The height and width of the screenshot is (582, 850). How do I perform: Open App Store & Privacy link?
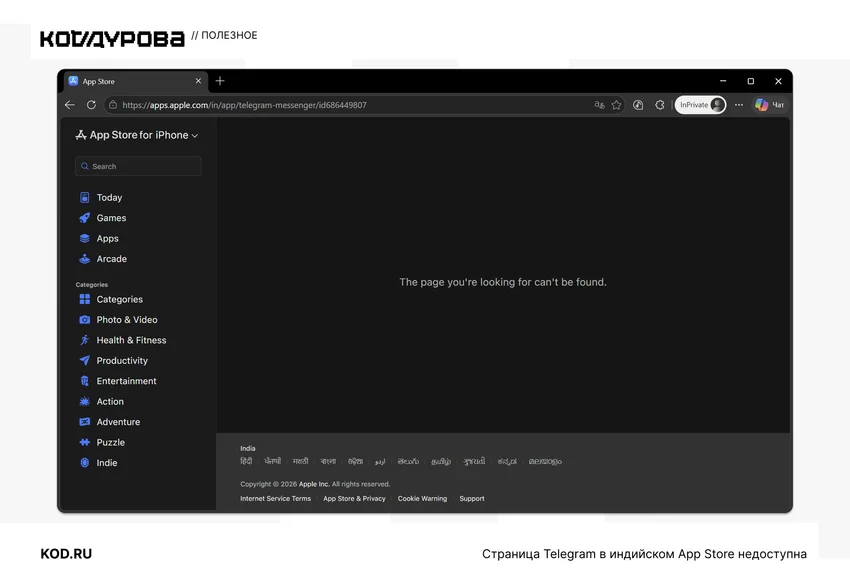355,499
